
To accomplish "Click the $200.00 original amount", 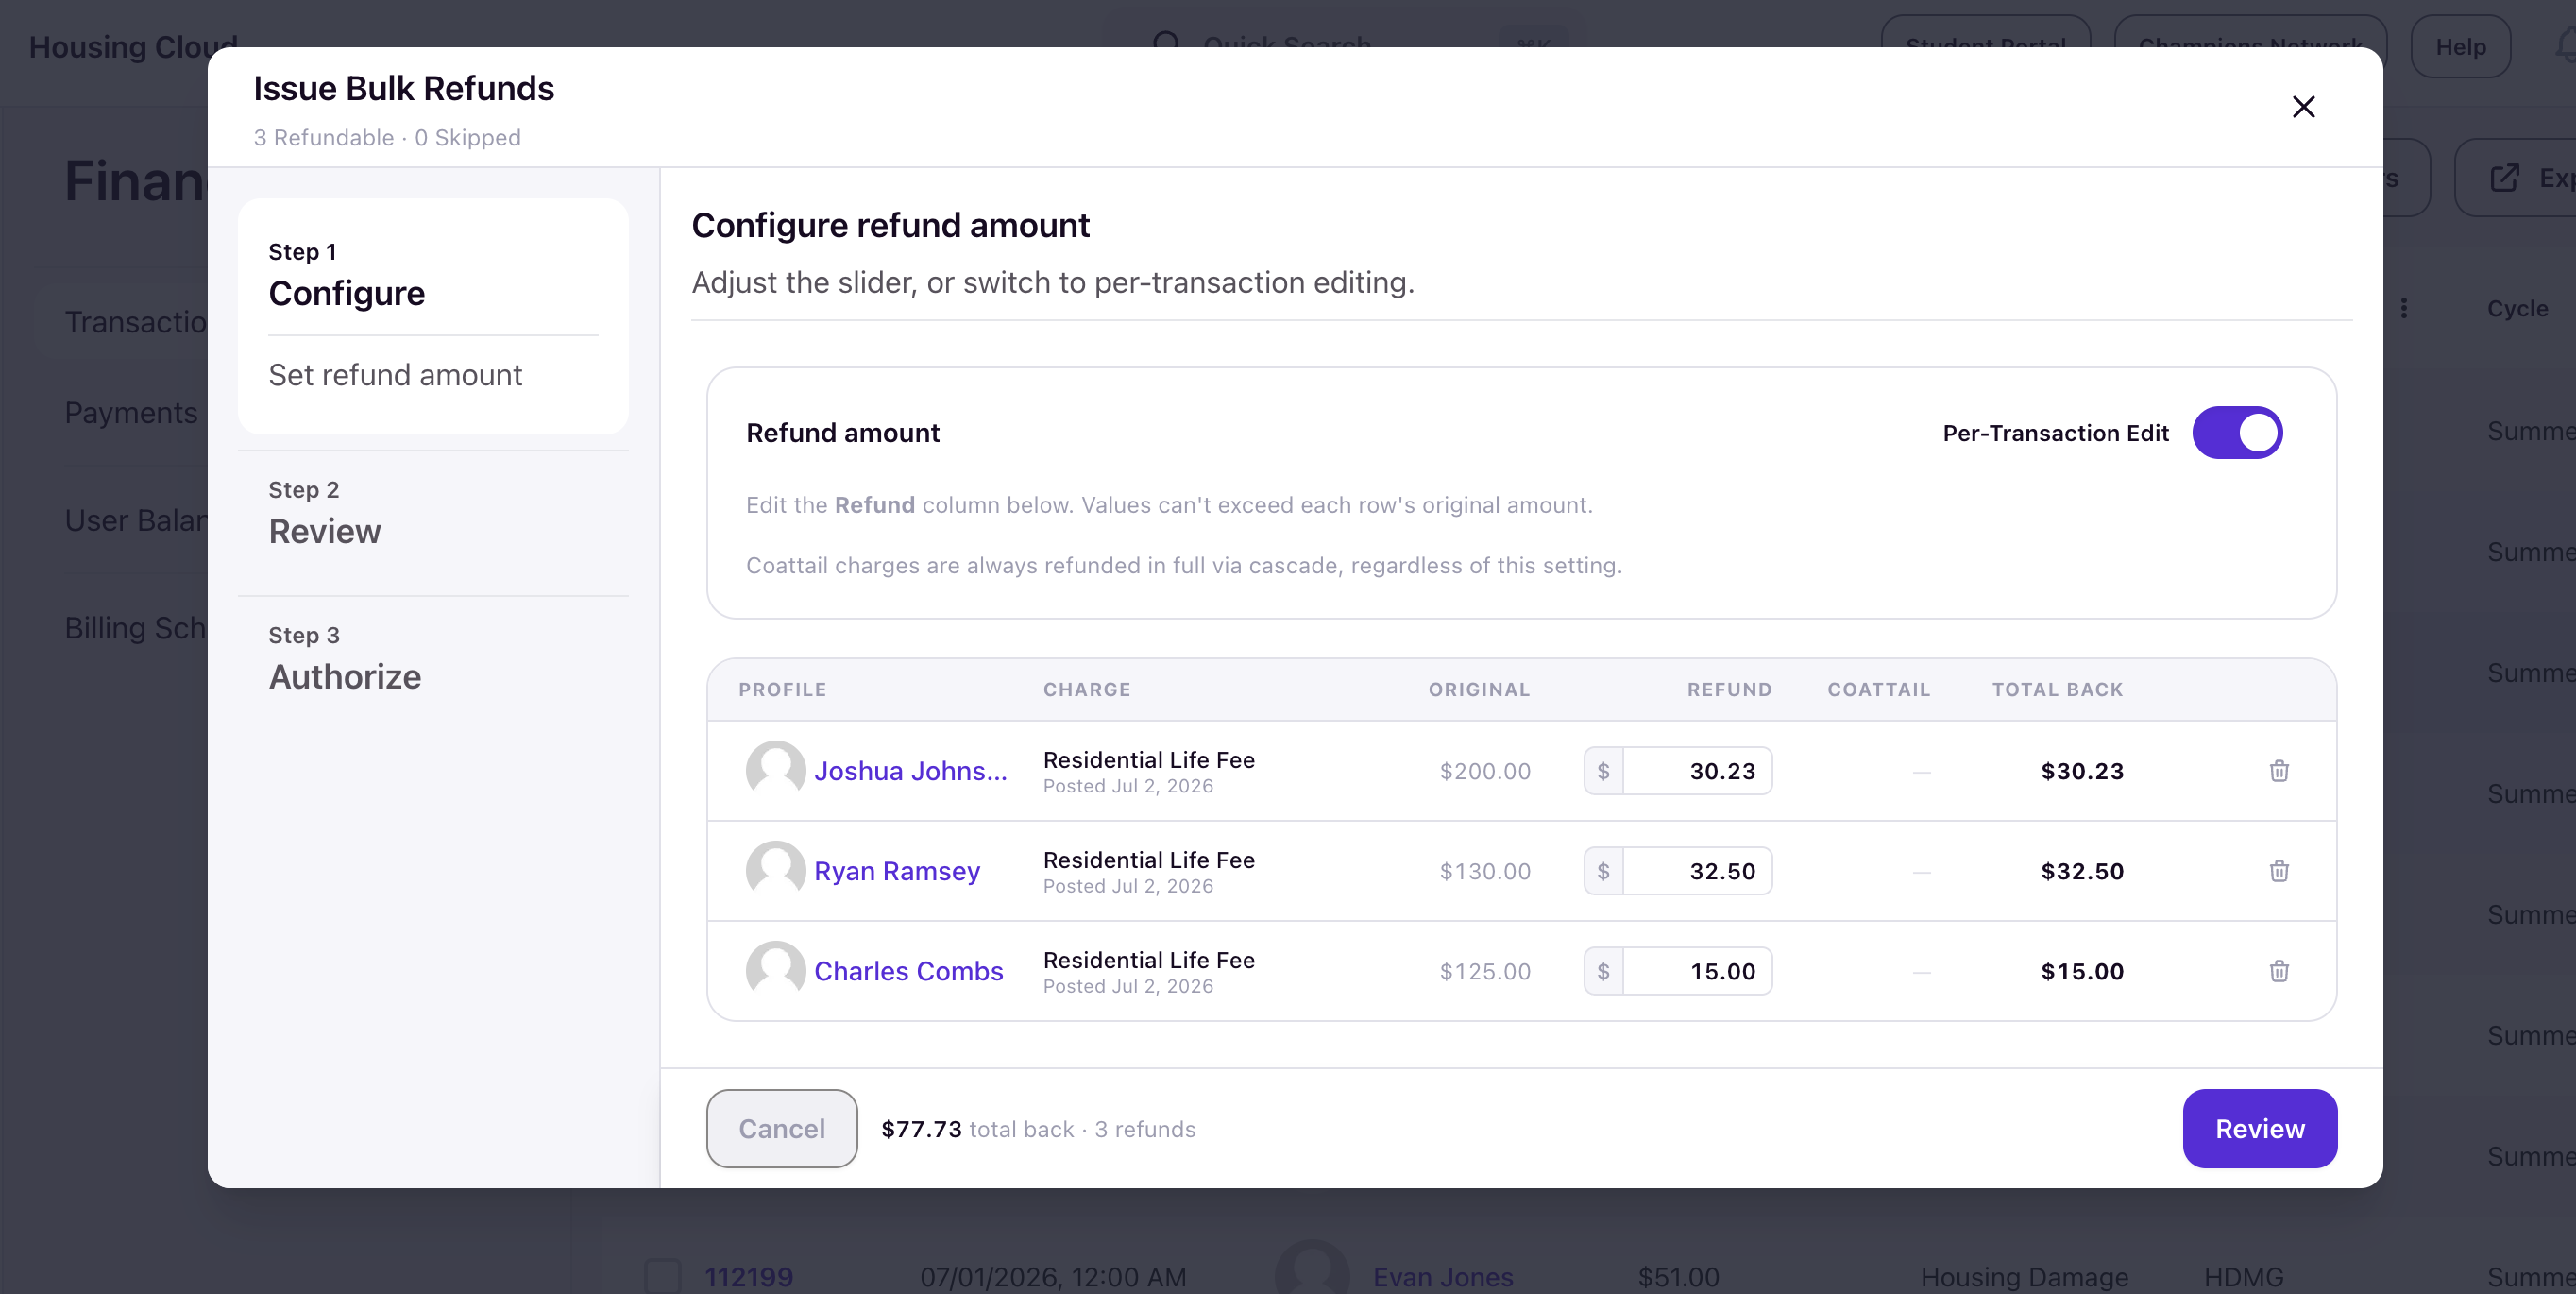I will click(1485, 771).
